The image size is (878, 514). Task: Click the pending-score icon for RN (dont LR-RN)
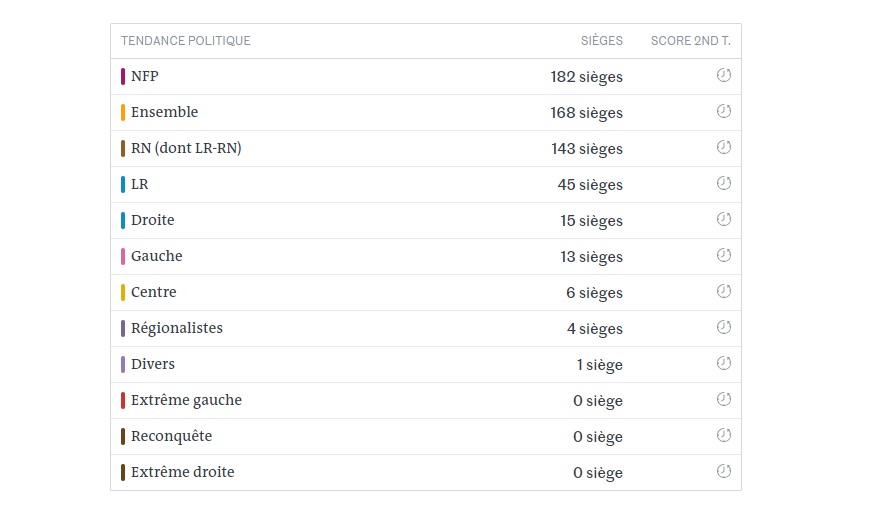tap(723, 147)
